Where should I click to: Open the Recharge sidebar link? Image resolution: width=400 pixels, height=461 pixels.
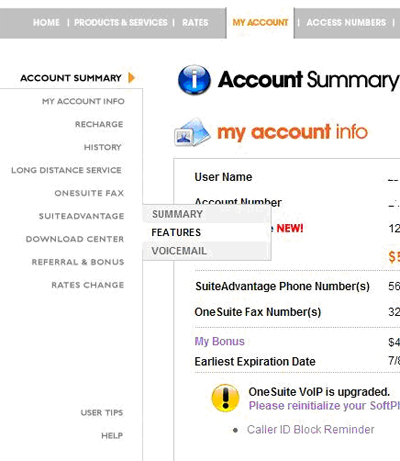click(99, 124)
